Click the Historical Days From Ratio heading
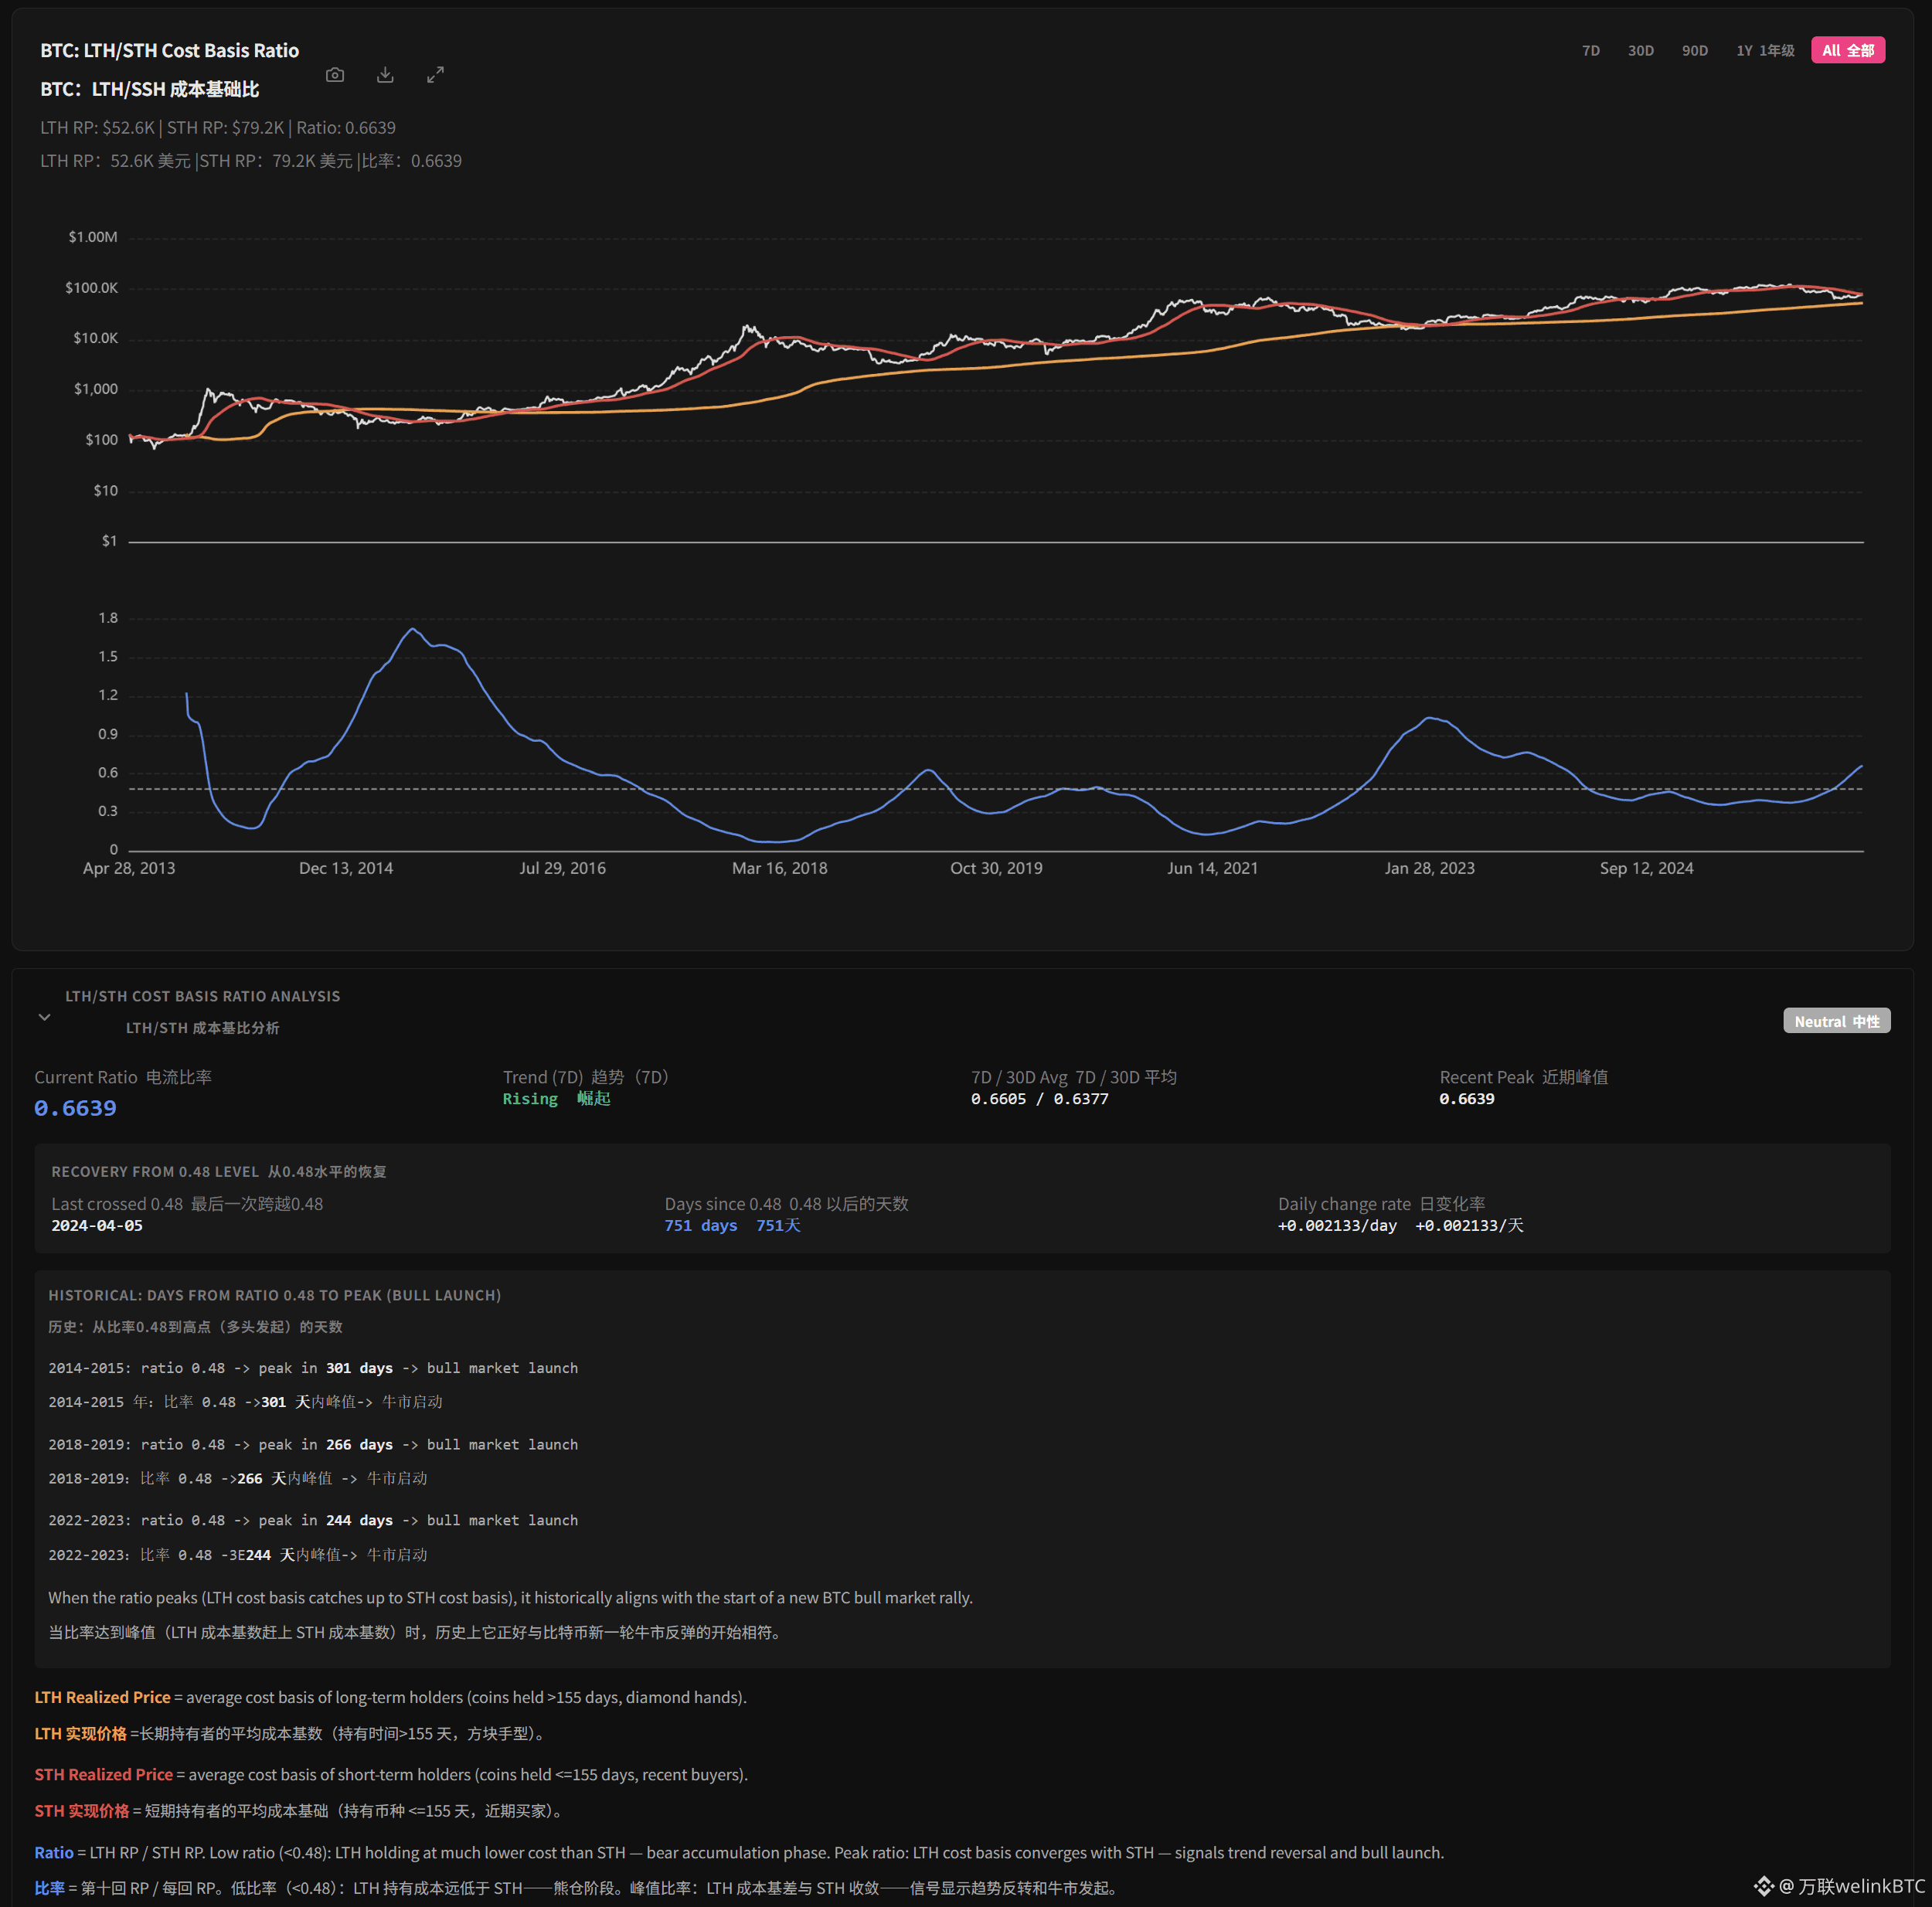Viewport: 1932px width, 1907px height. (275, 1295)
